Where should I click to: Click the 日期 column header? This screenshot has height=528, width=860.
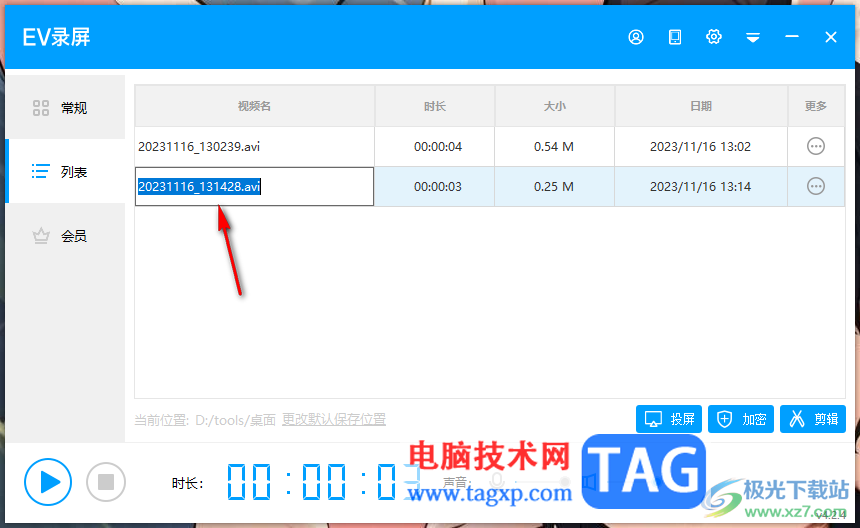[701, 106]
